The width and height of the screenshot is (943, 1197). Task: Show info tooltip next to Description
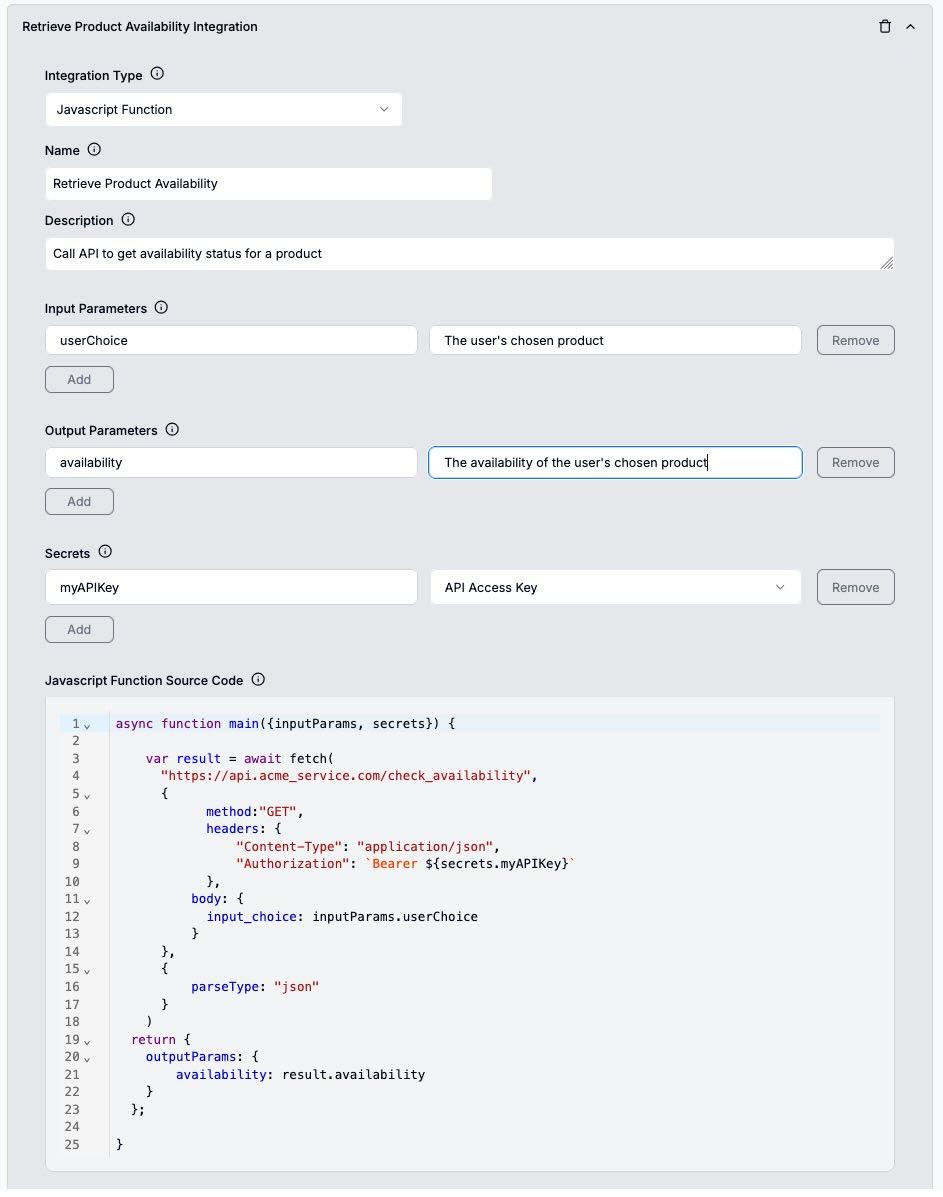point(128,220)
